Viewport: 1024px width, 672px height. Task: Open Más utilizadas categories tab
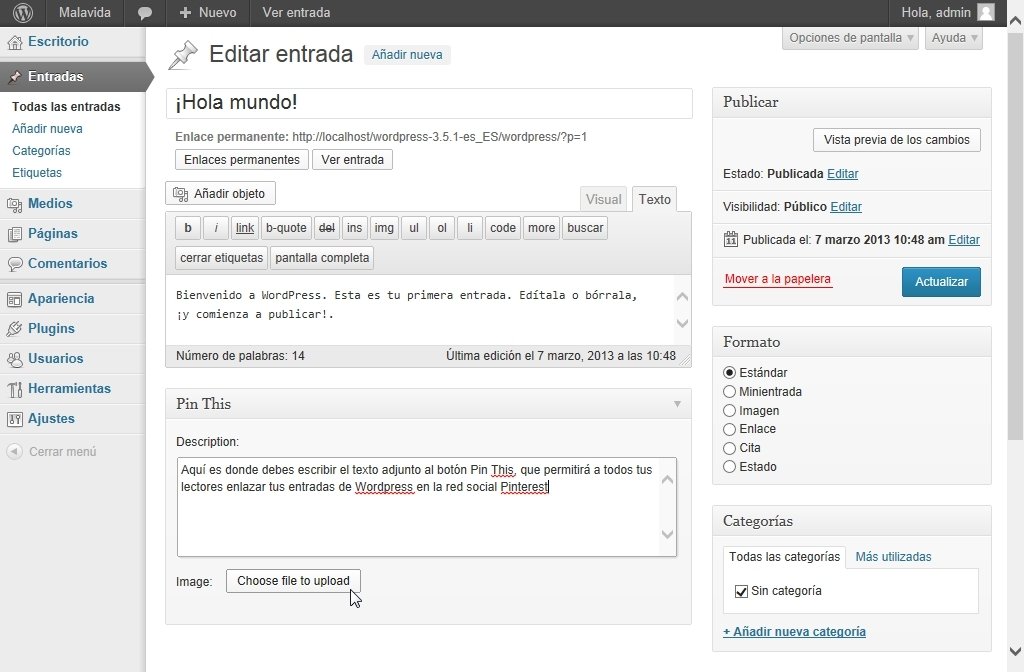point(893,557)
